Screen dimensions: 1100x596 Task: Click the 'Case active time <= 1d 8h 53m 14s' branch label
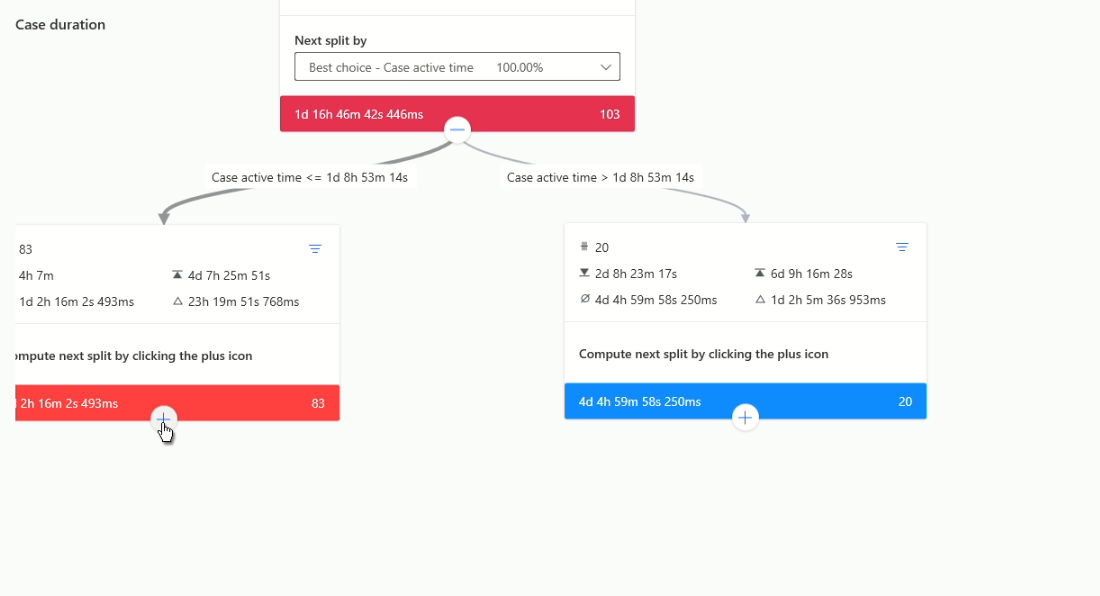pos(309,177)
